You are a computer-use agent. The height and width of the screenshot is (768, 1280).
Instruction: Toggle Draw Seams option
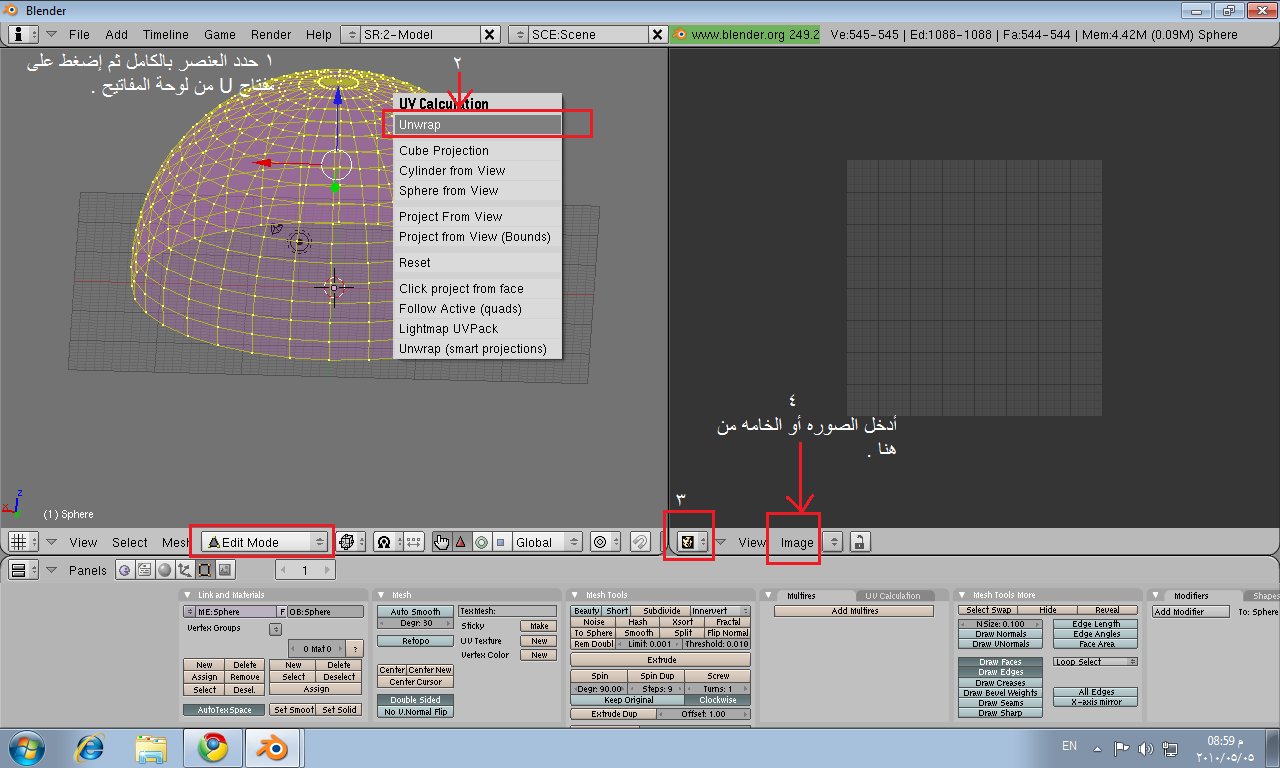1000,703
